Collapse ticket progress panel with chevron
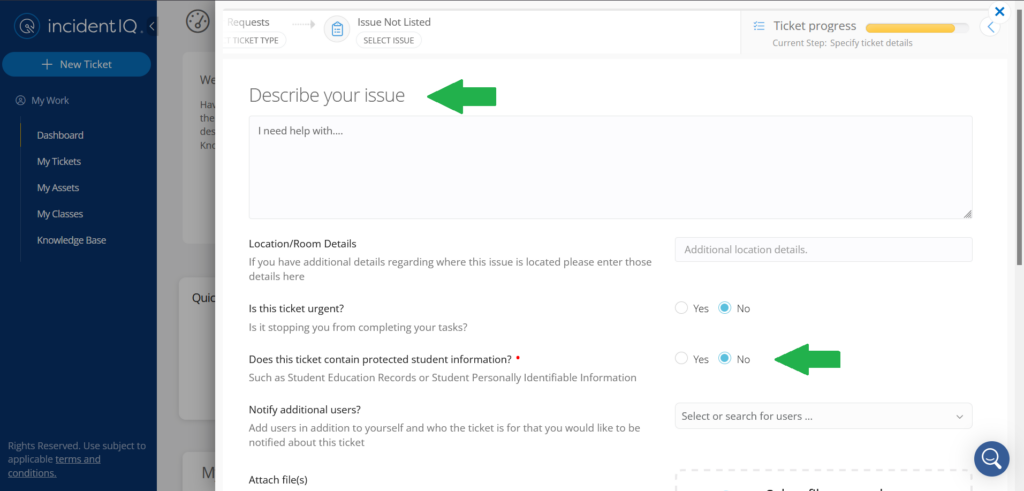Image resolution: width=1024 pixels, height=491 pixels. [x=990, y=27]
